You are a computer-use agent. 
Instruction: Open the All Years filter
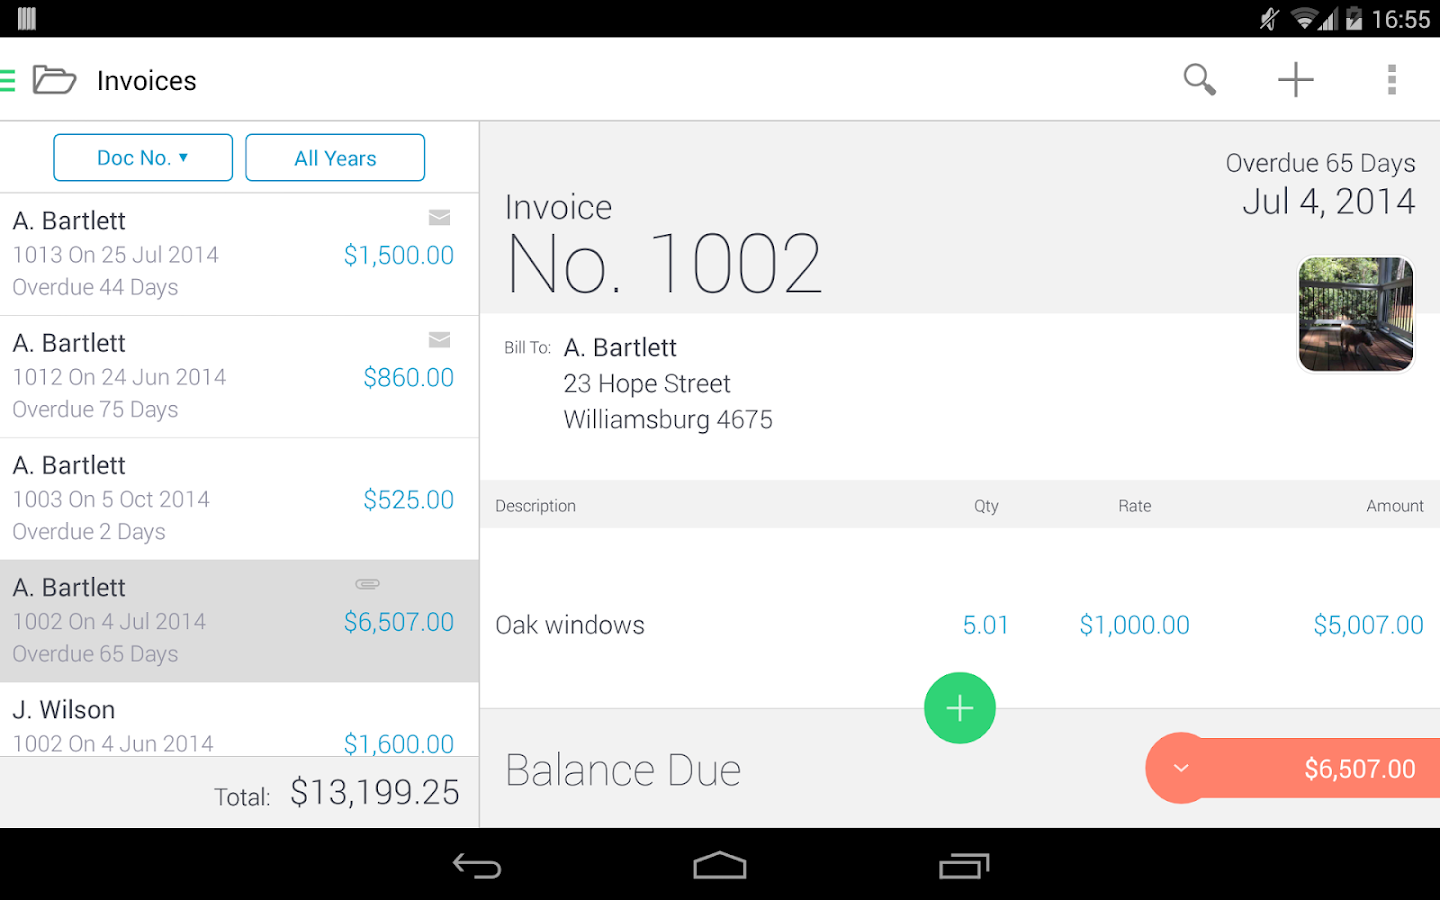334,157
